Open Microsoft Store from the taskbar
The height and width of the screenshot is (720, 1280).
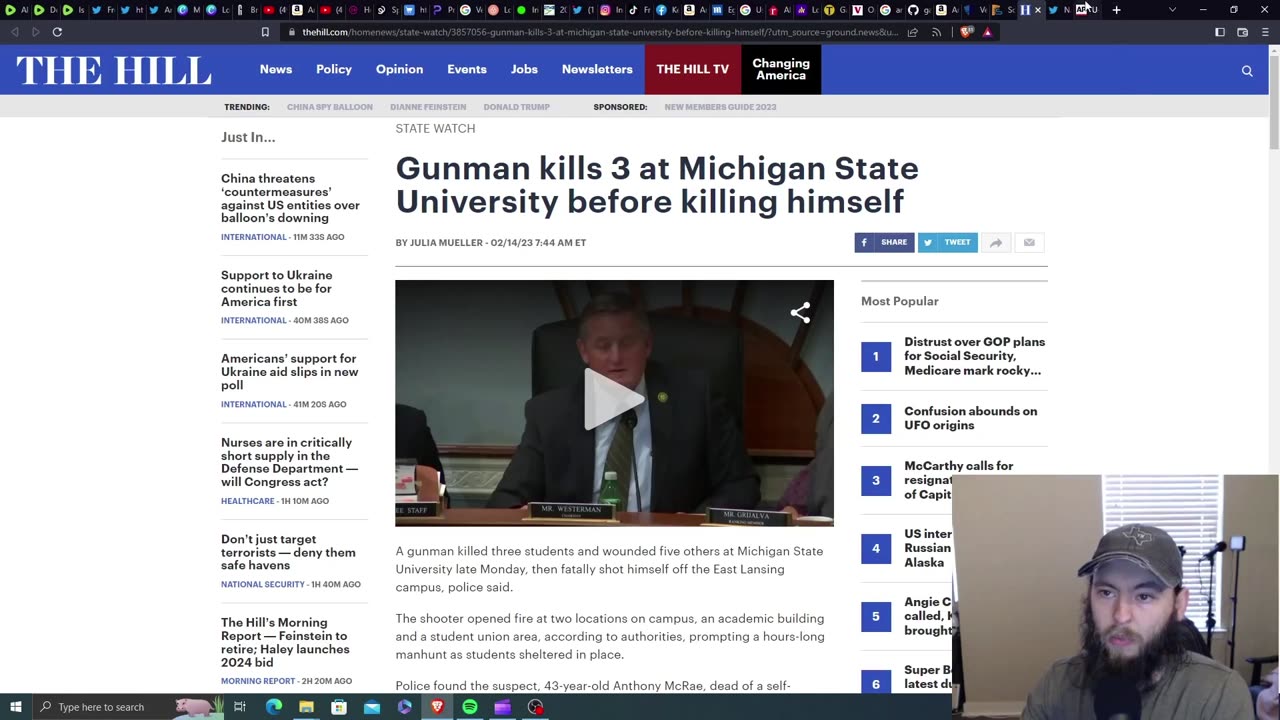click(339, 707)
